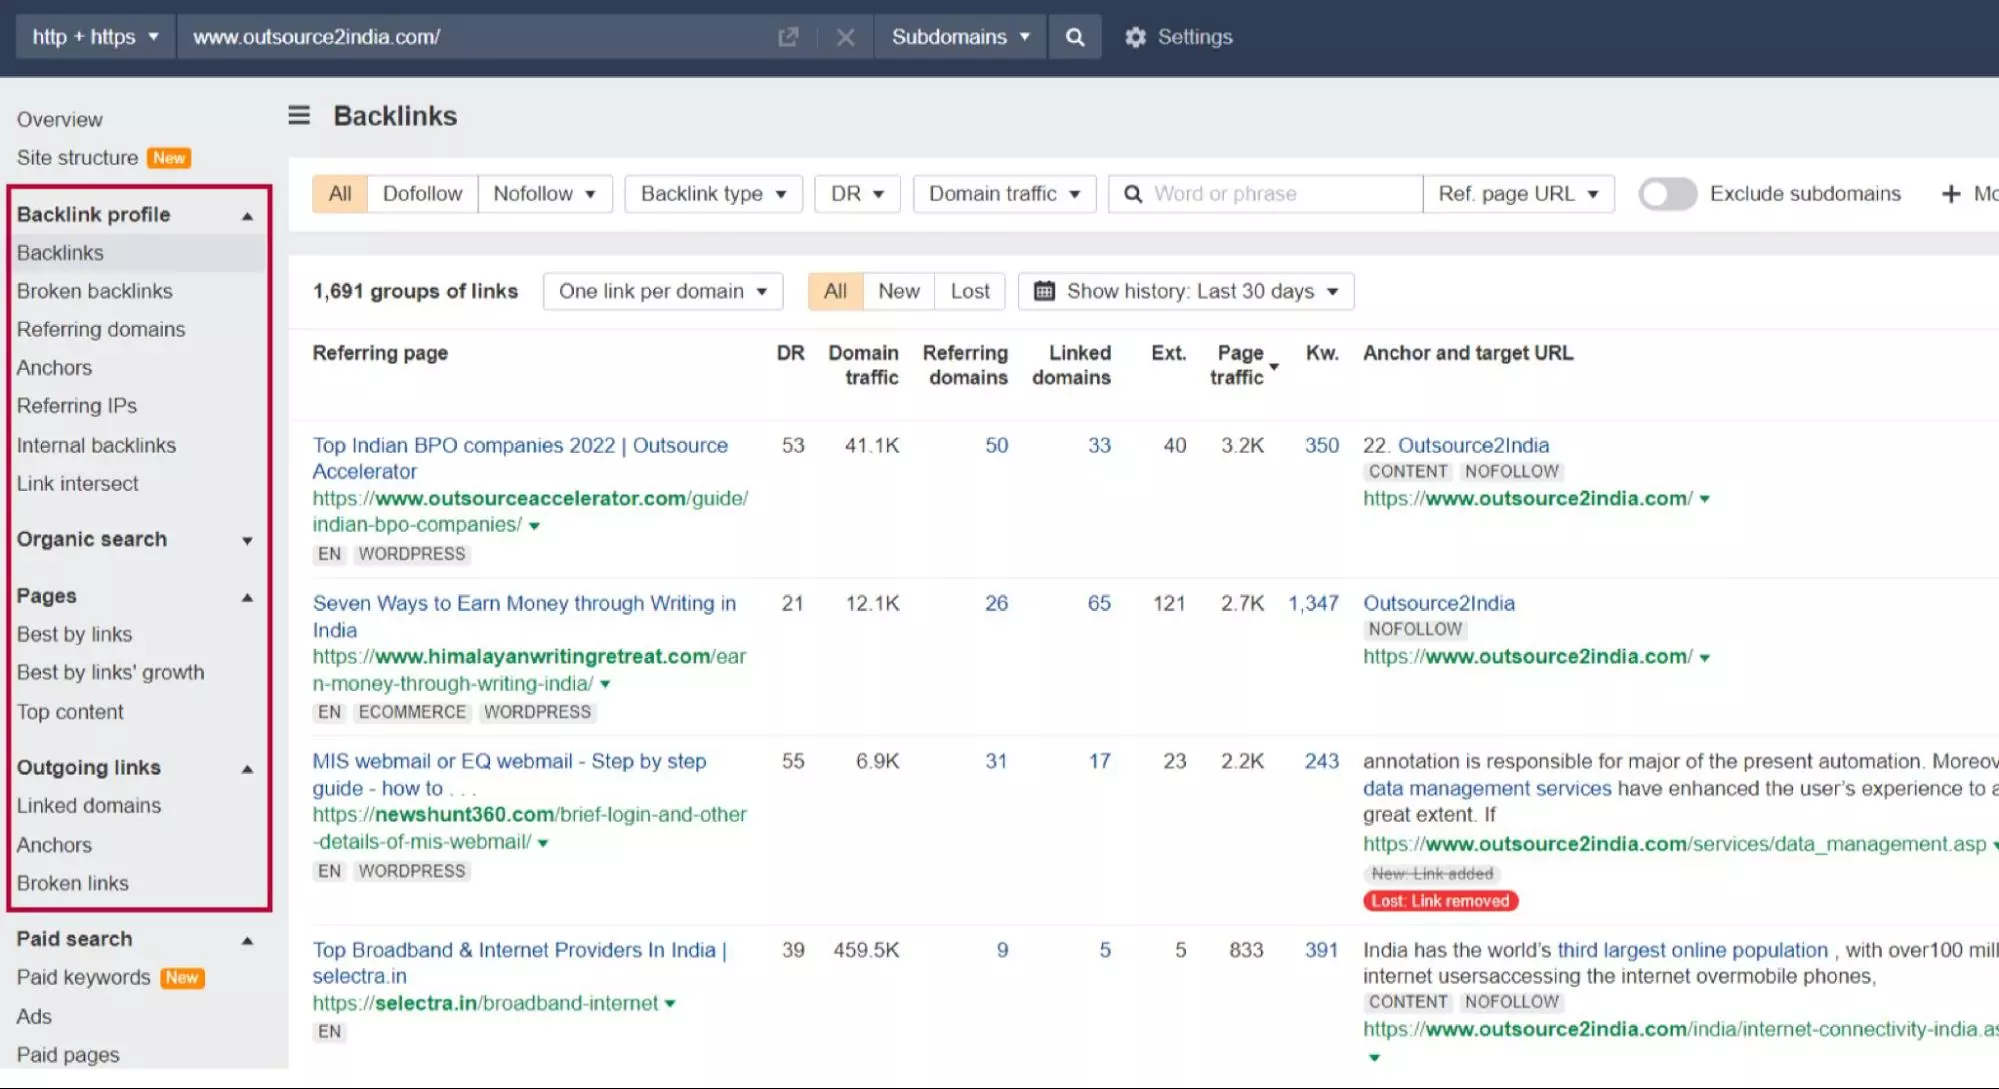1999x1089 pixels.
Task: Click the magnifier search button
Action: click(1075, 37)
